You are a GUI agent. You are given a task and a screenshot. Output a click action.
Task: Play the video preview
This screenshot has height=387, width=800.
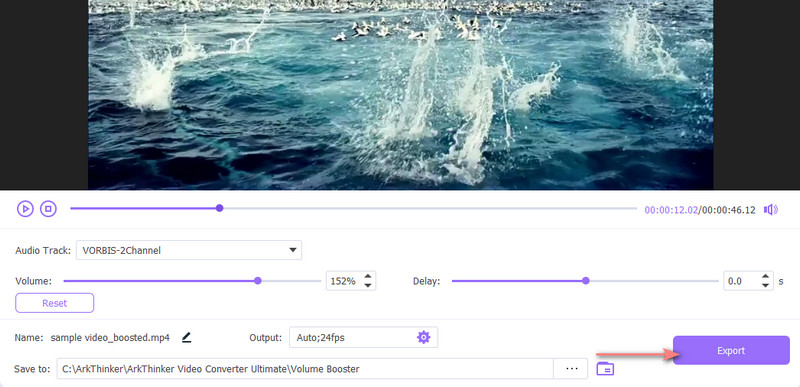tap(25, 209)
